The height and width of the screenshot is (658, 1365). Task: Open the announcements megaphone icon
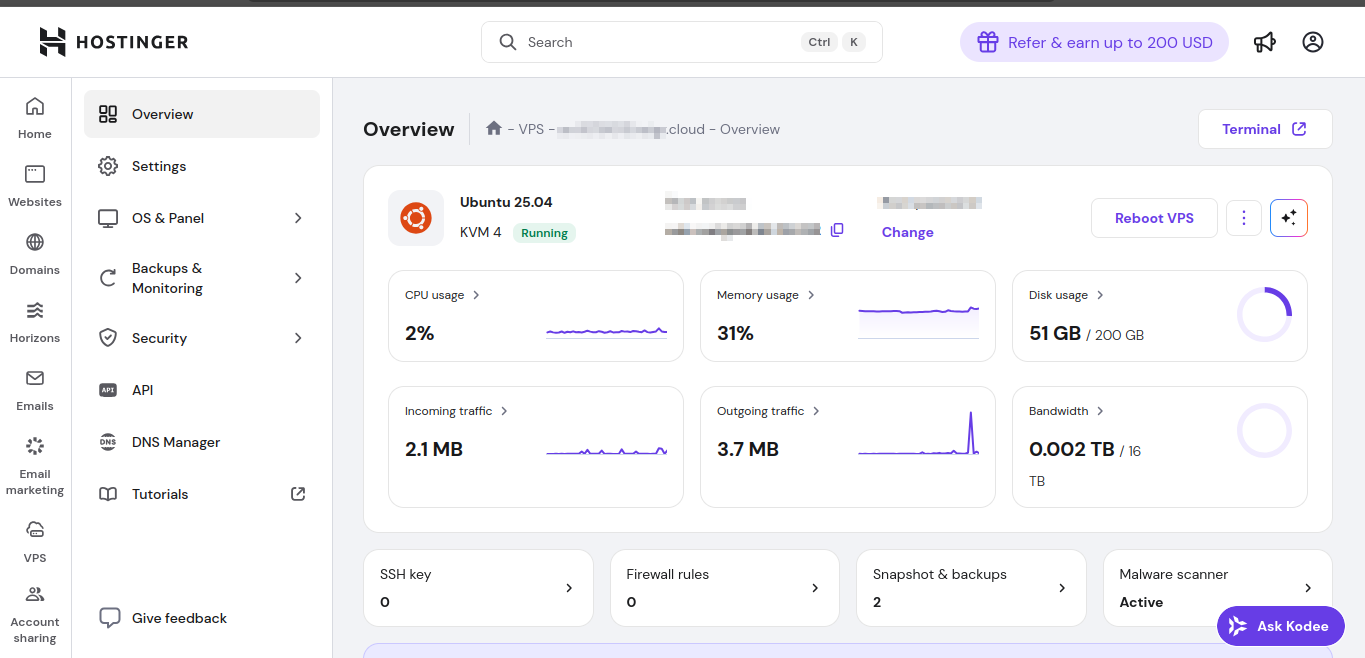tap(1265, 42)
